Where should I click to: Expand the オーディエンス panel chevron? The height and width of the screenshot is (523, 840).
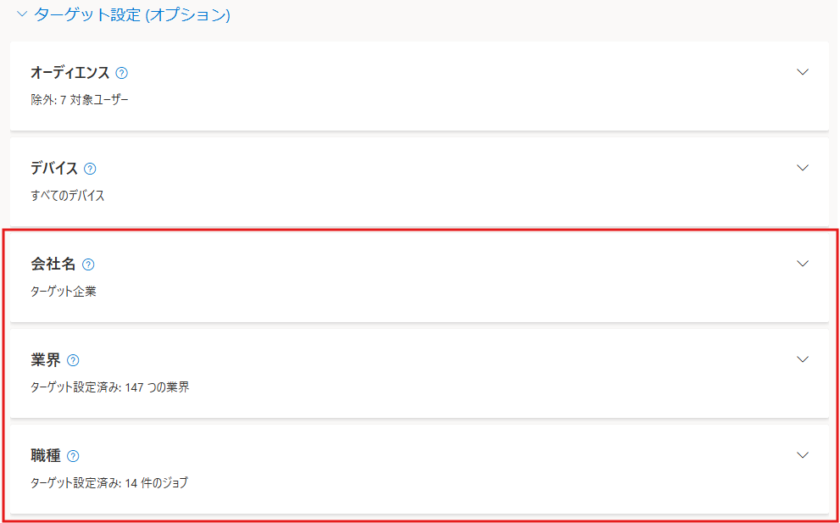pyautogui.click(x=802, y=72)
